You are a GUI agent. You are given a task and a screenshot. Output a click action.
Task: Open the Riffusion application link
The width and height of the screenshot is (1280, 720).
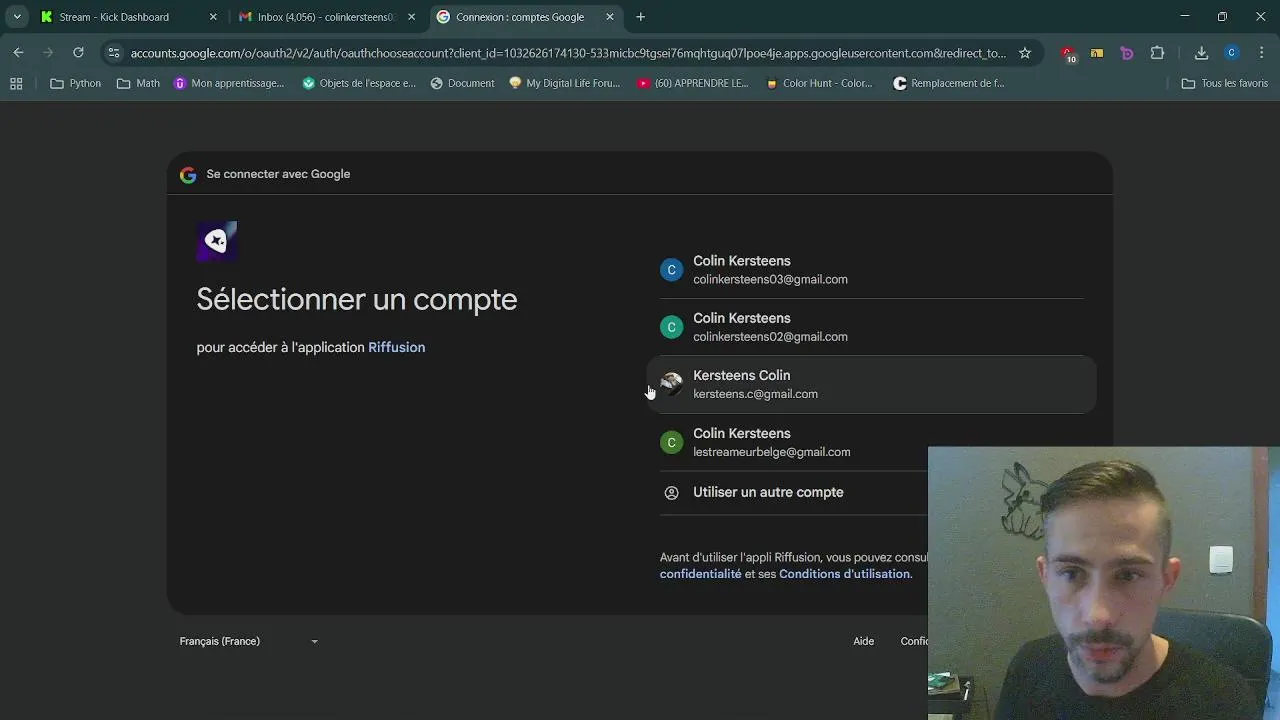point(397,347)
